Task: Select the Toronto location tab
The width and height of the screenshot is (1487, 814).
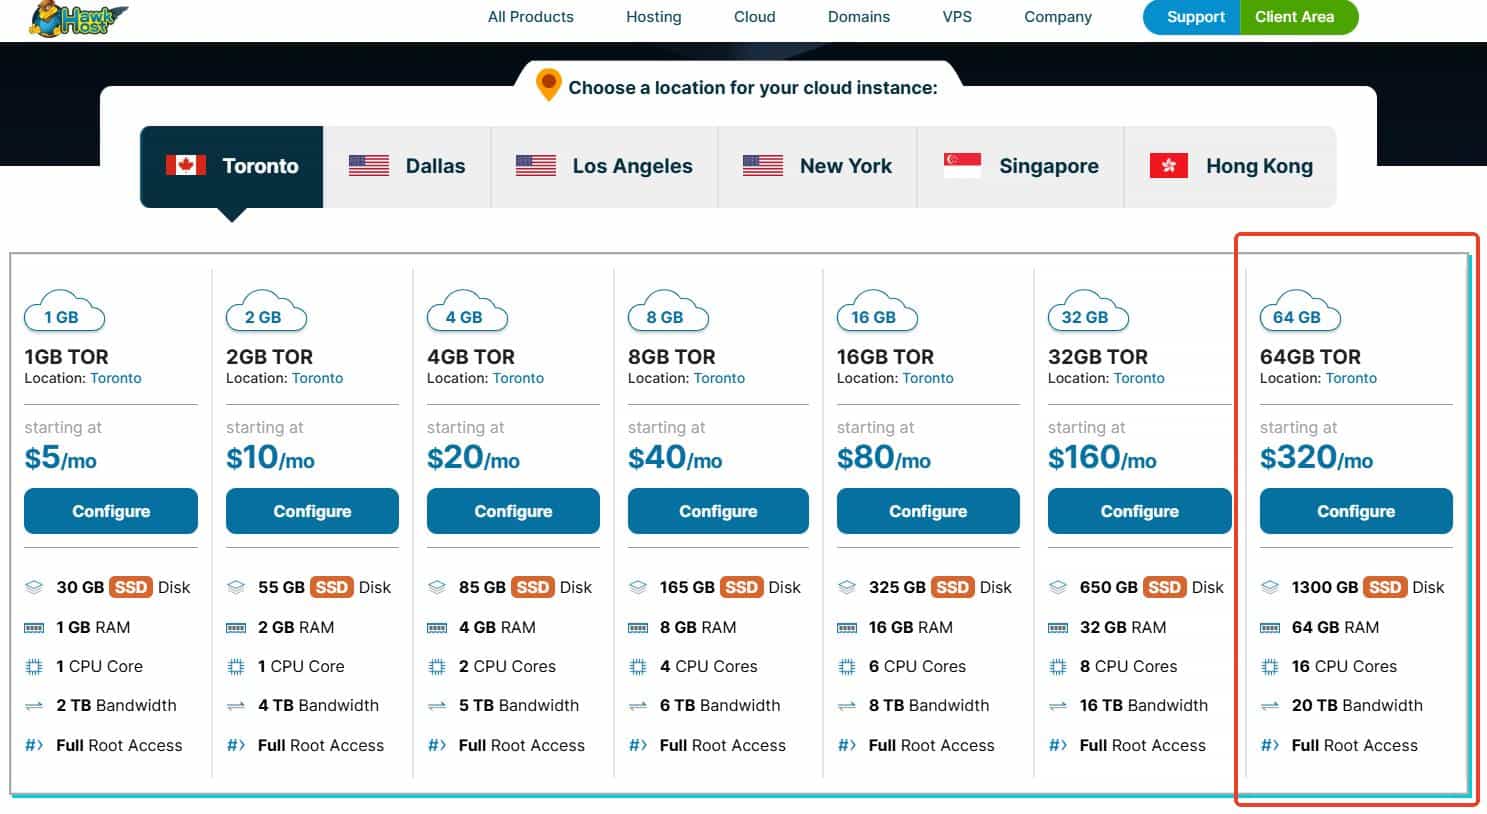Action: click(x=232, y=166)
